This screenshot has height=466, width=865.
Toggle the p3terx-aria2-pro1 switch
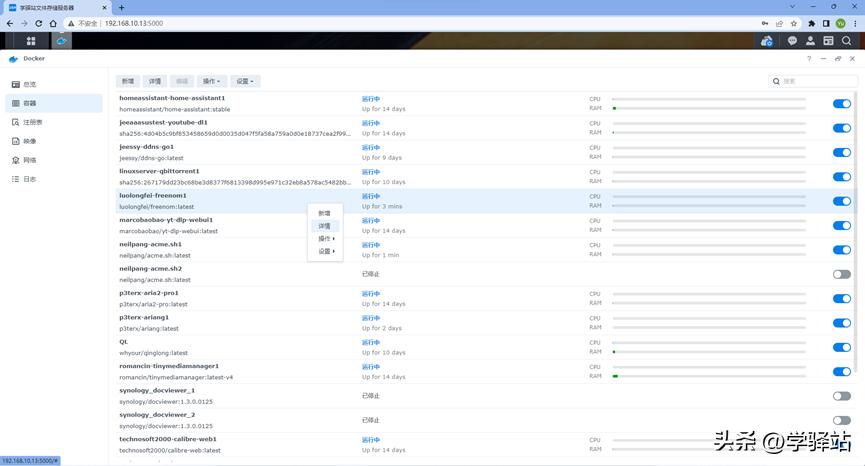pos(842,298)
